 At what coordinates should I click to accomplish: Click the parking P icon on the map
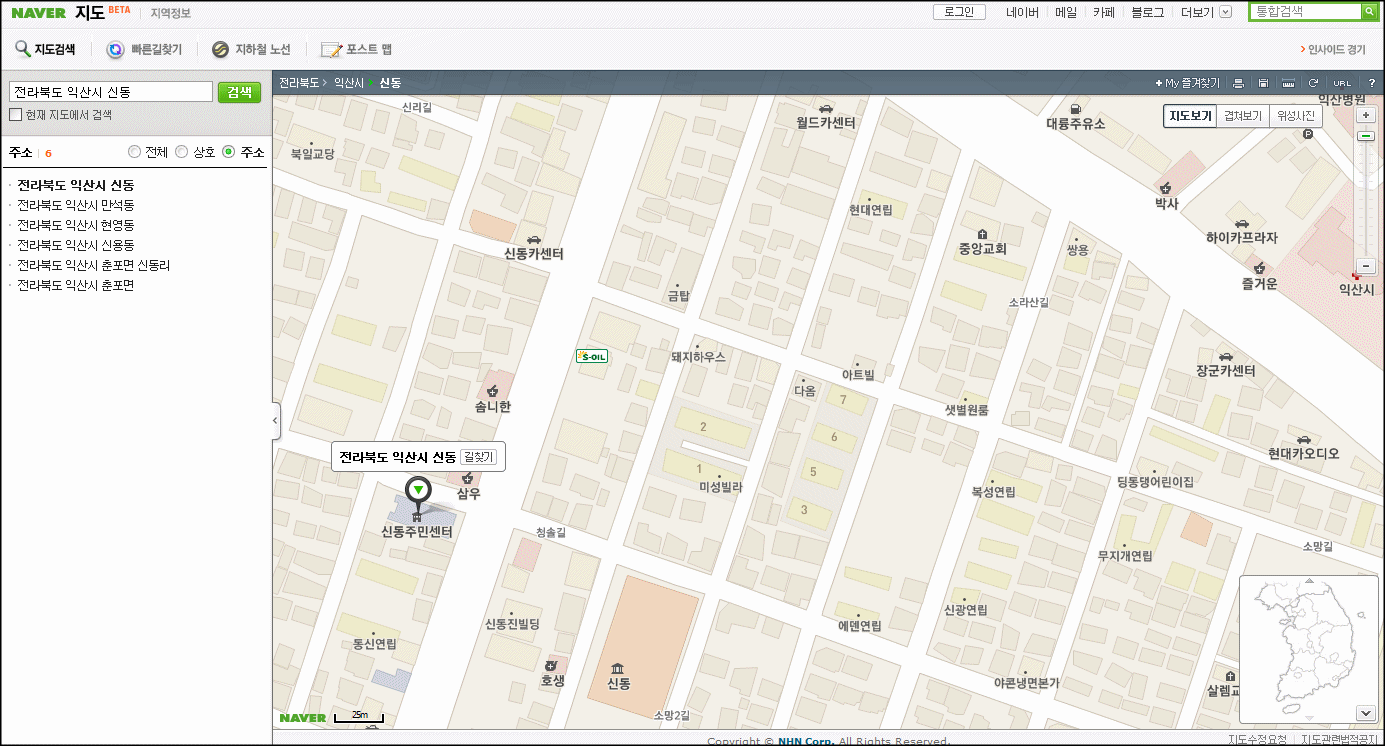click(x=1308, y=134)
